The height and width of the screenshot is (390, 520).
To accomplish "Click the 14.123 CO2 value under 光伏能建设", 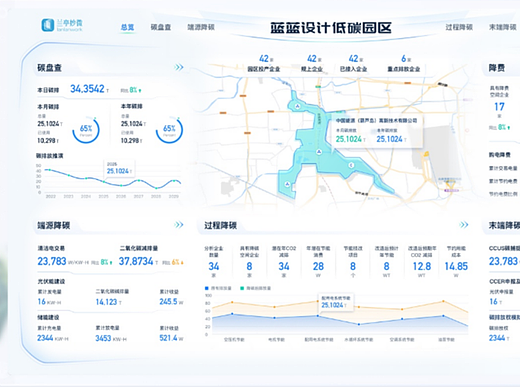I will (106, 302).
